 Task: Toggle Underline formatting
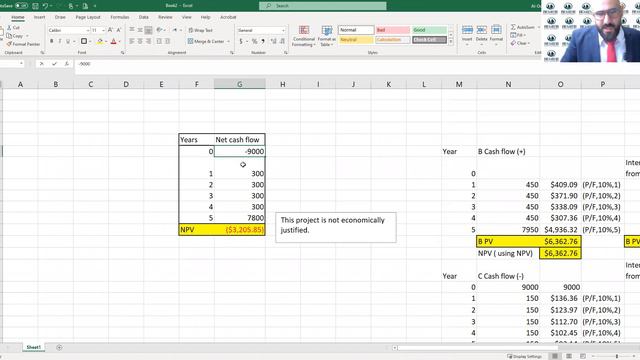tap(68, 41)
